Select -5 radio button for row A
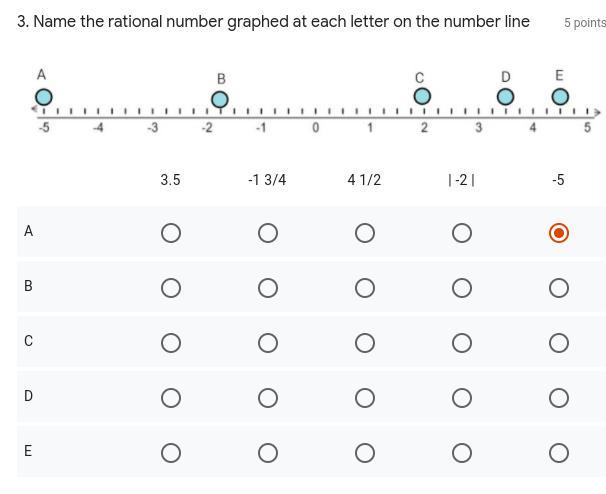Image resolution: width=606 pixels, height=494 pixels. point(559,233)
